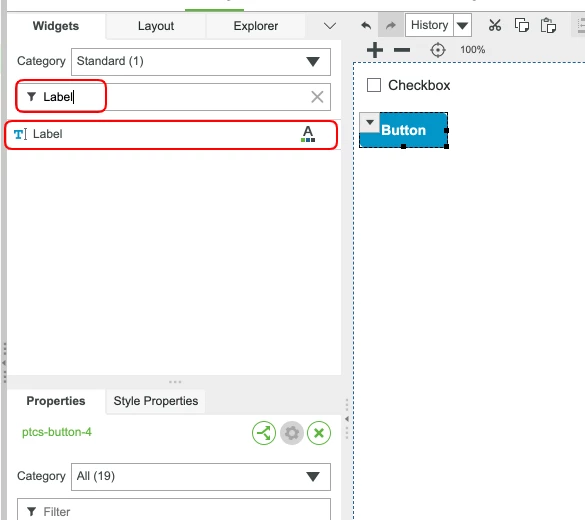
Task: Click the Copy icon in toolbar
Action: 522,25
